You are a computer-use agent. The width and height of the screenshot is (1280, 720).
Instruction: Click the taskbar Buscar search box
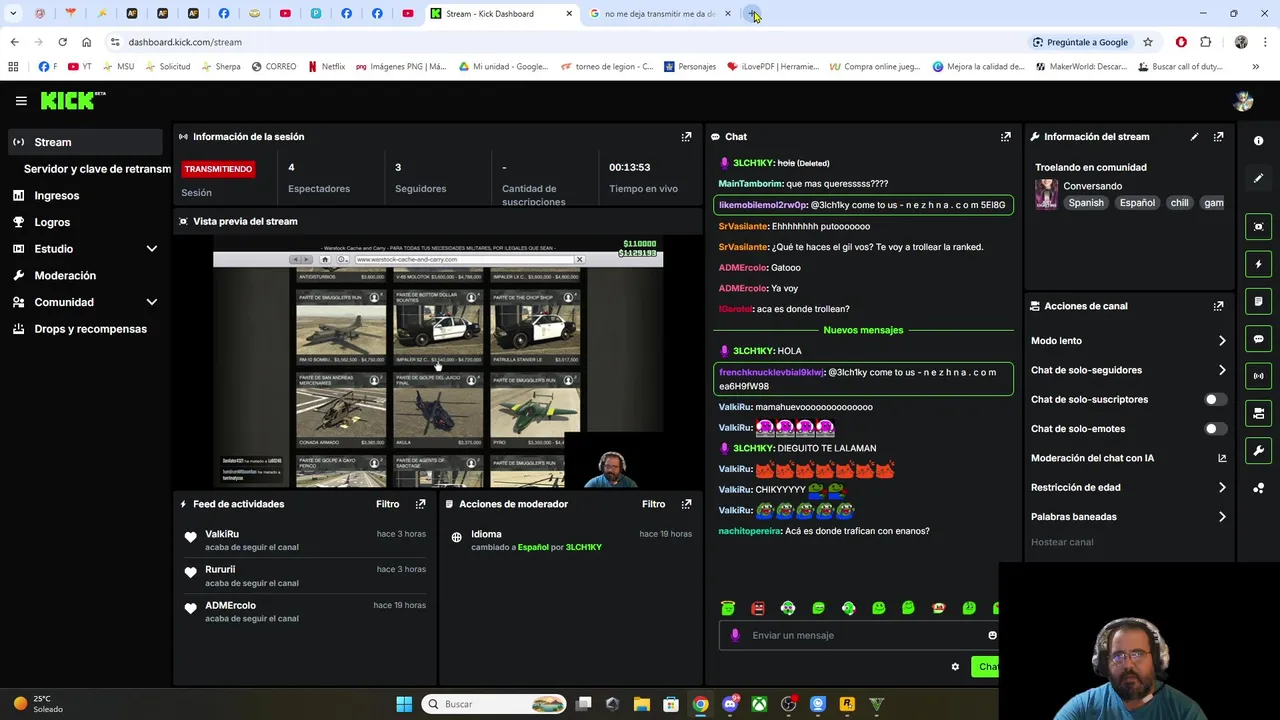(x=495, y=704)
